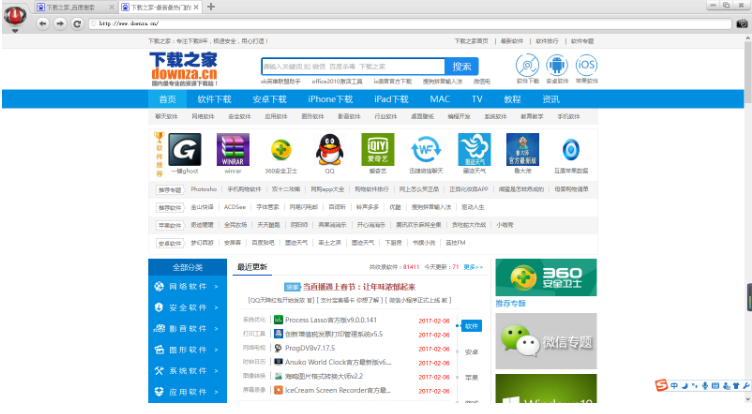Open the 安卓下载 navigation tab
This screenshot has width=752, height=414.
pyautogui.click(x=270, y=99)
